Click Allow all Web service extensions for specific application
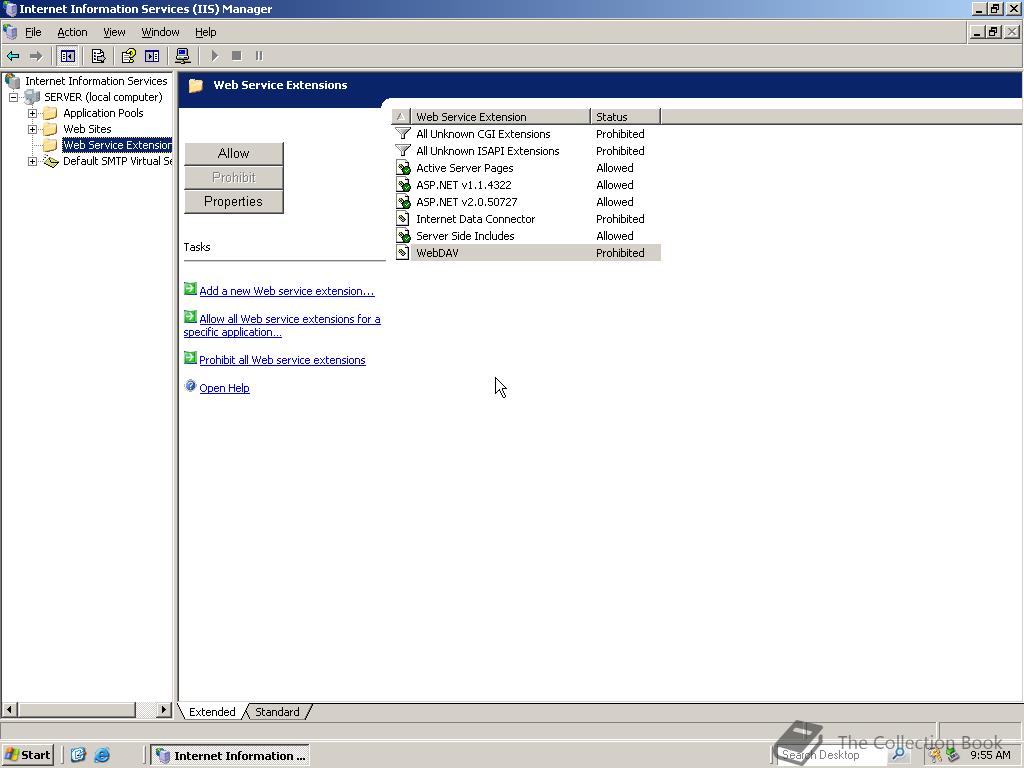The image size is (1024, 768). coord(282,325)
